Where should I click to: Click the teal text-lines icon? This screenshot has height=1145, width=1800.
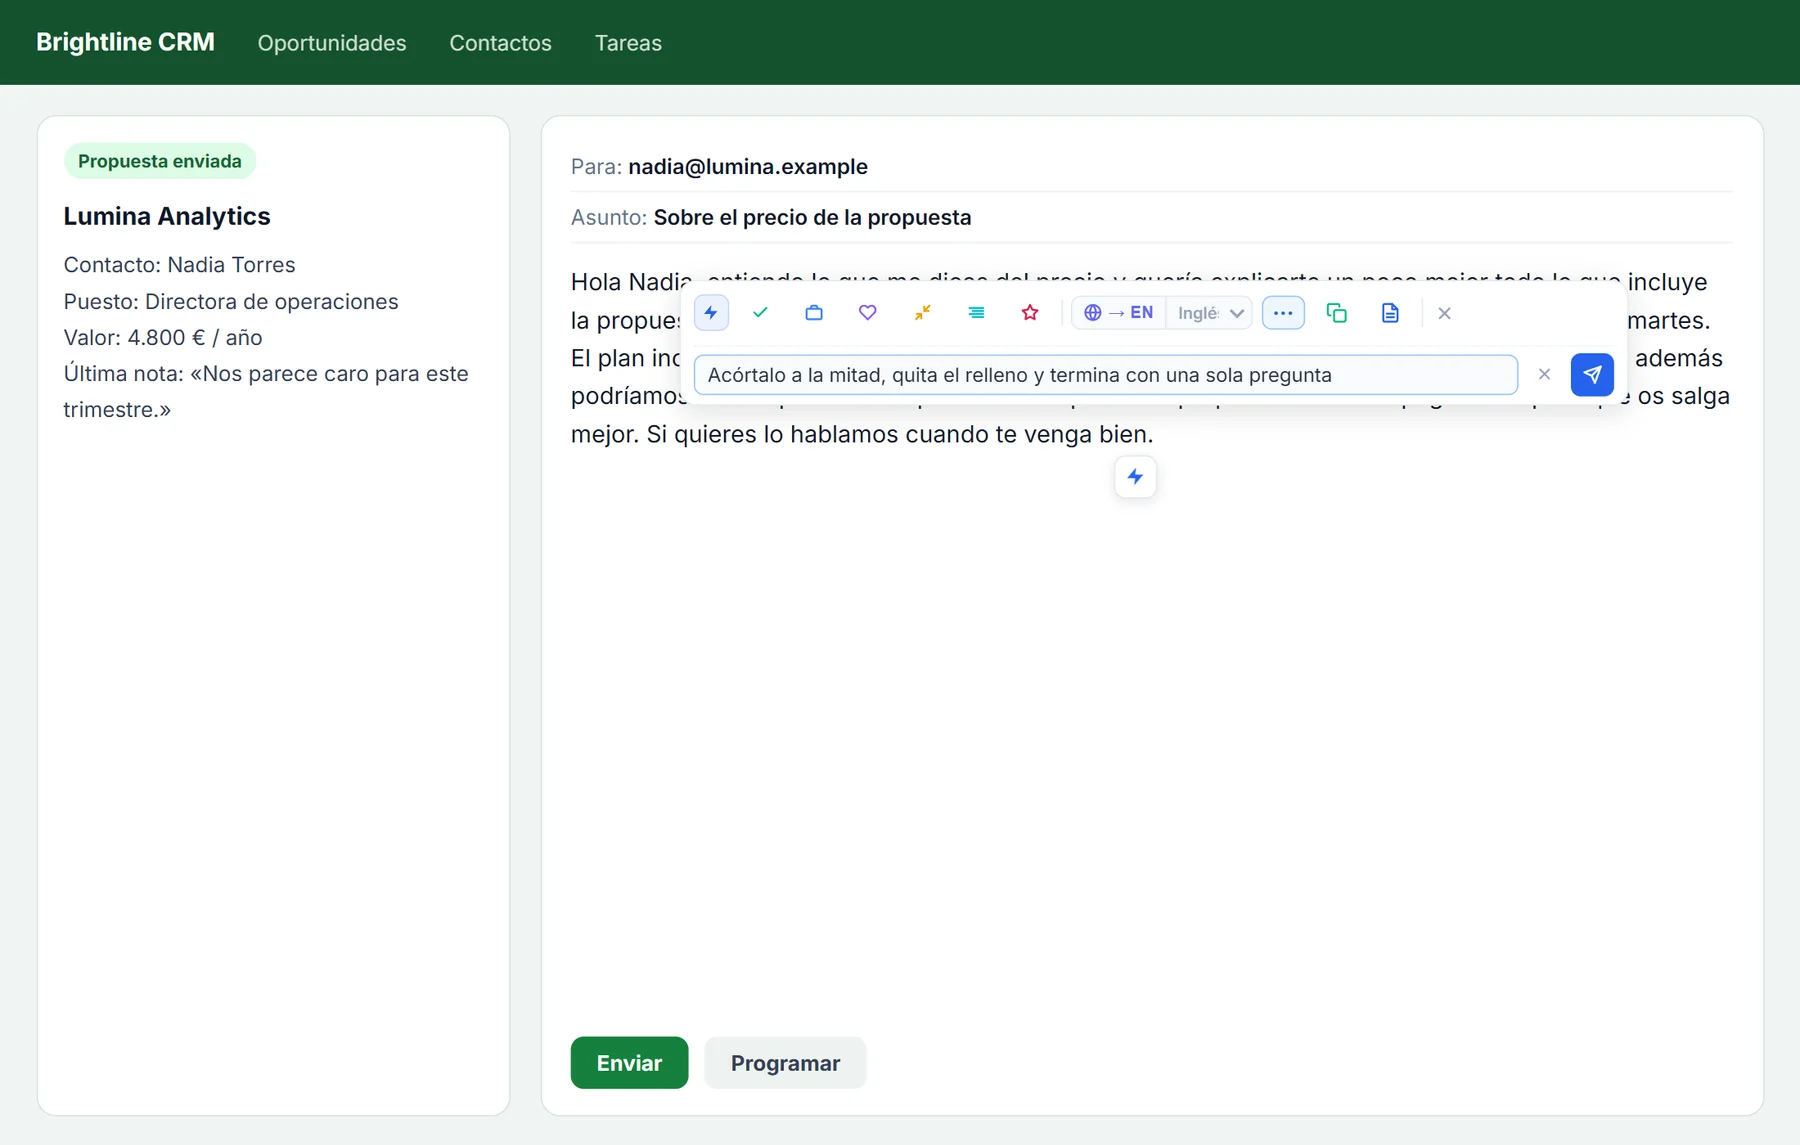point(976,313)
